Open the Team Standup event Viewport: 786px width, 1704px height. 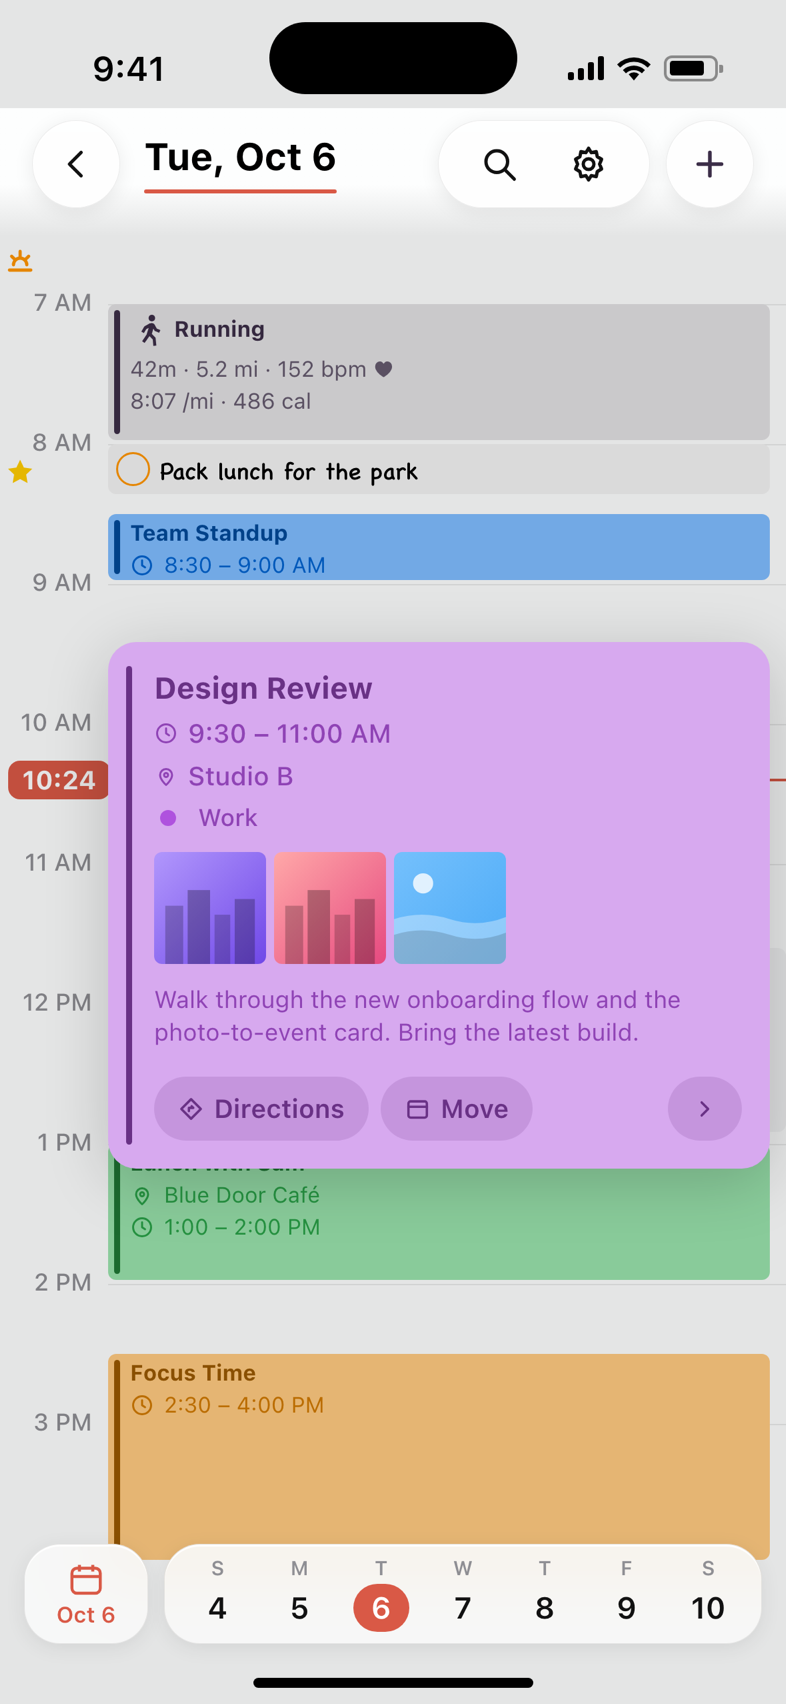click(439, 547)
